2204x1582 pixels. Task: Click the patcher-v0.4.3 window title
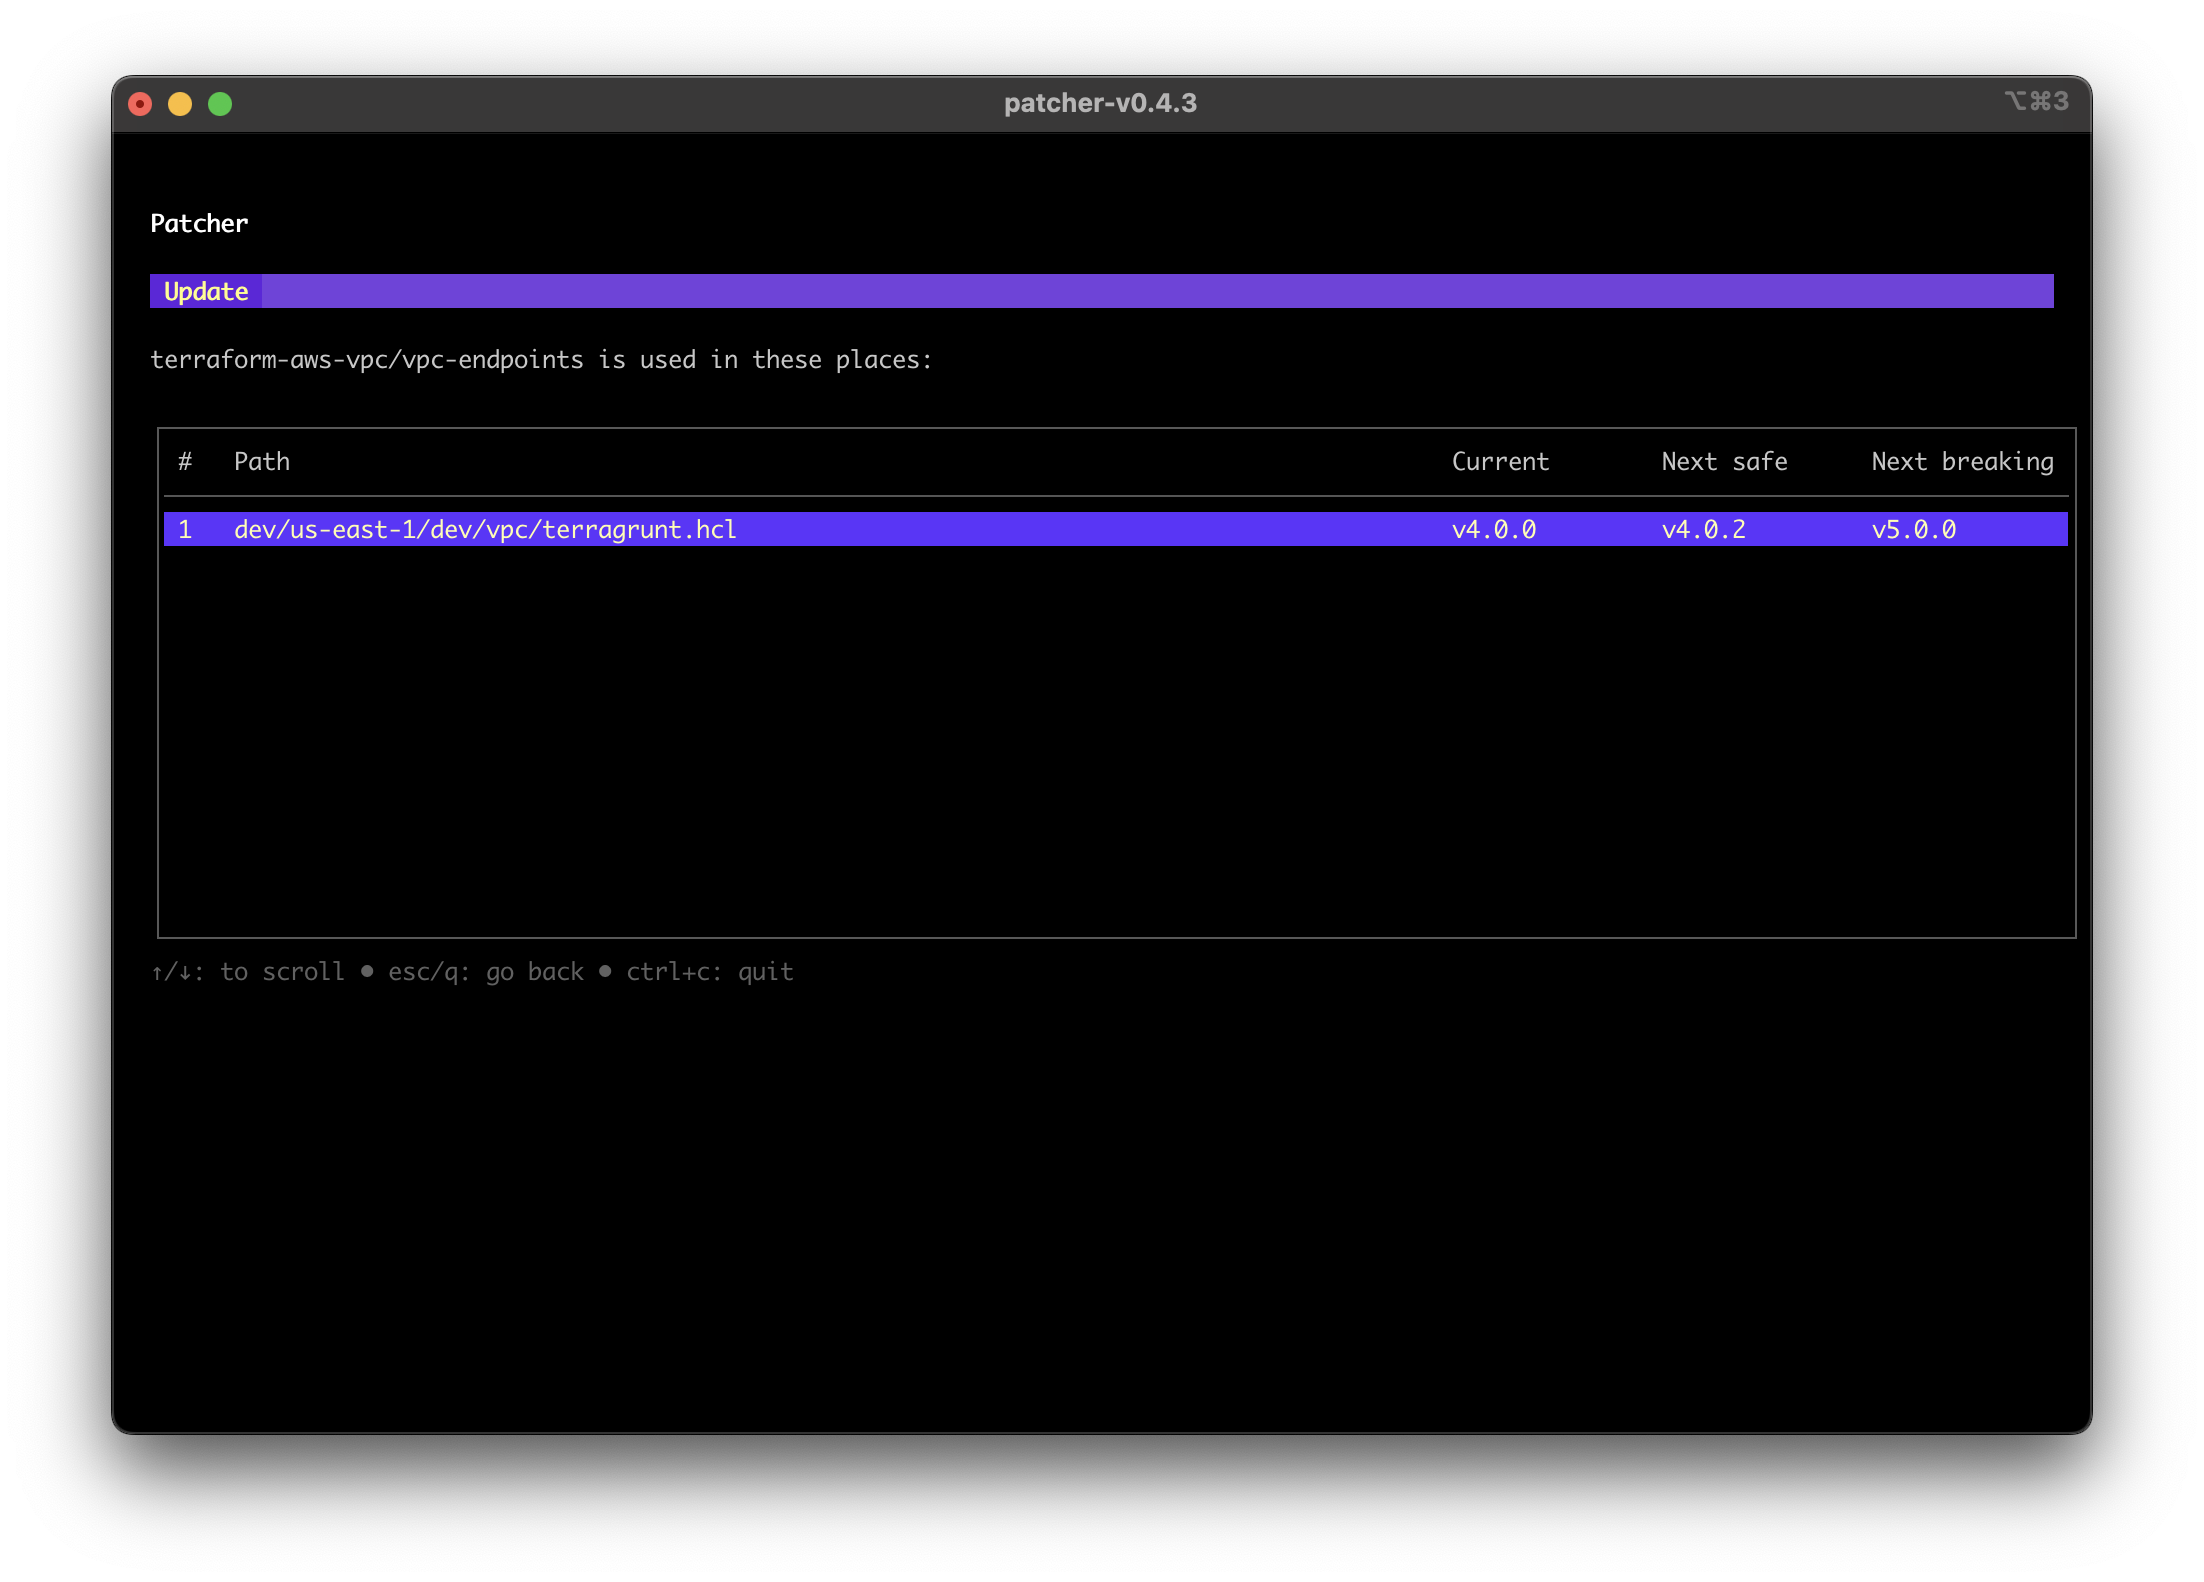pyautogui.click(x=1099, y=102)
